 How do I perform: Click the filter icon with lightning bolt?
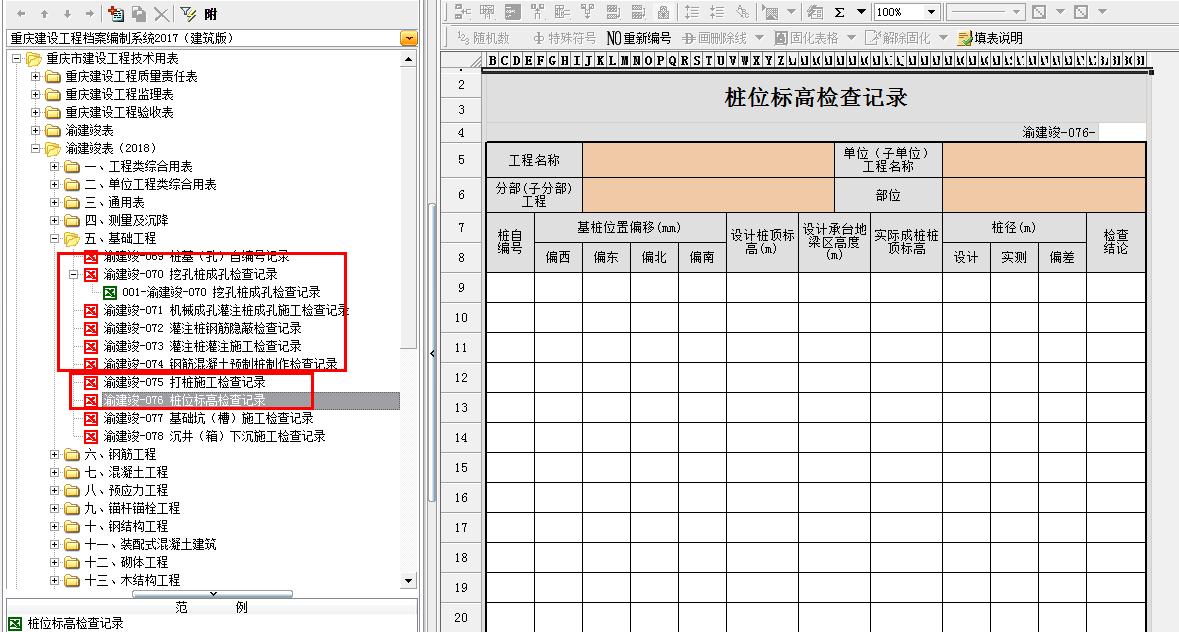(188, 13)
